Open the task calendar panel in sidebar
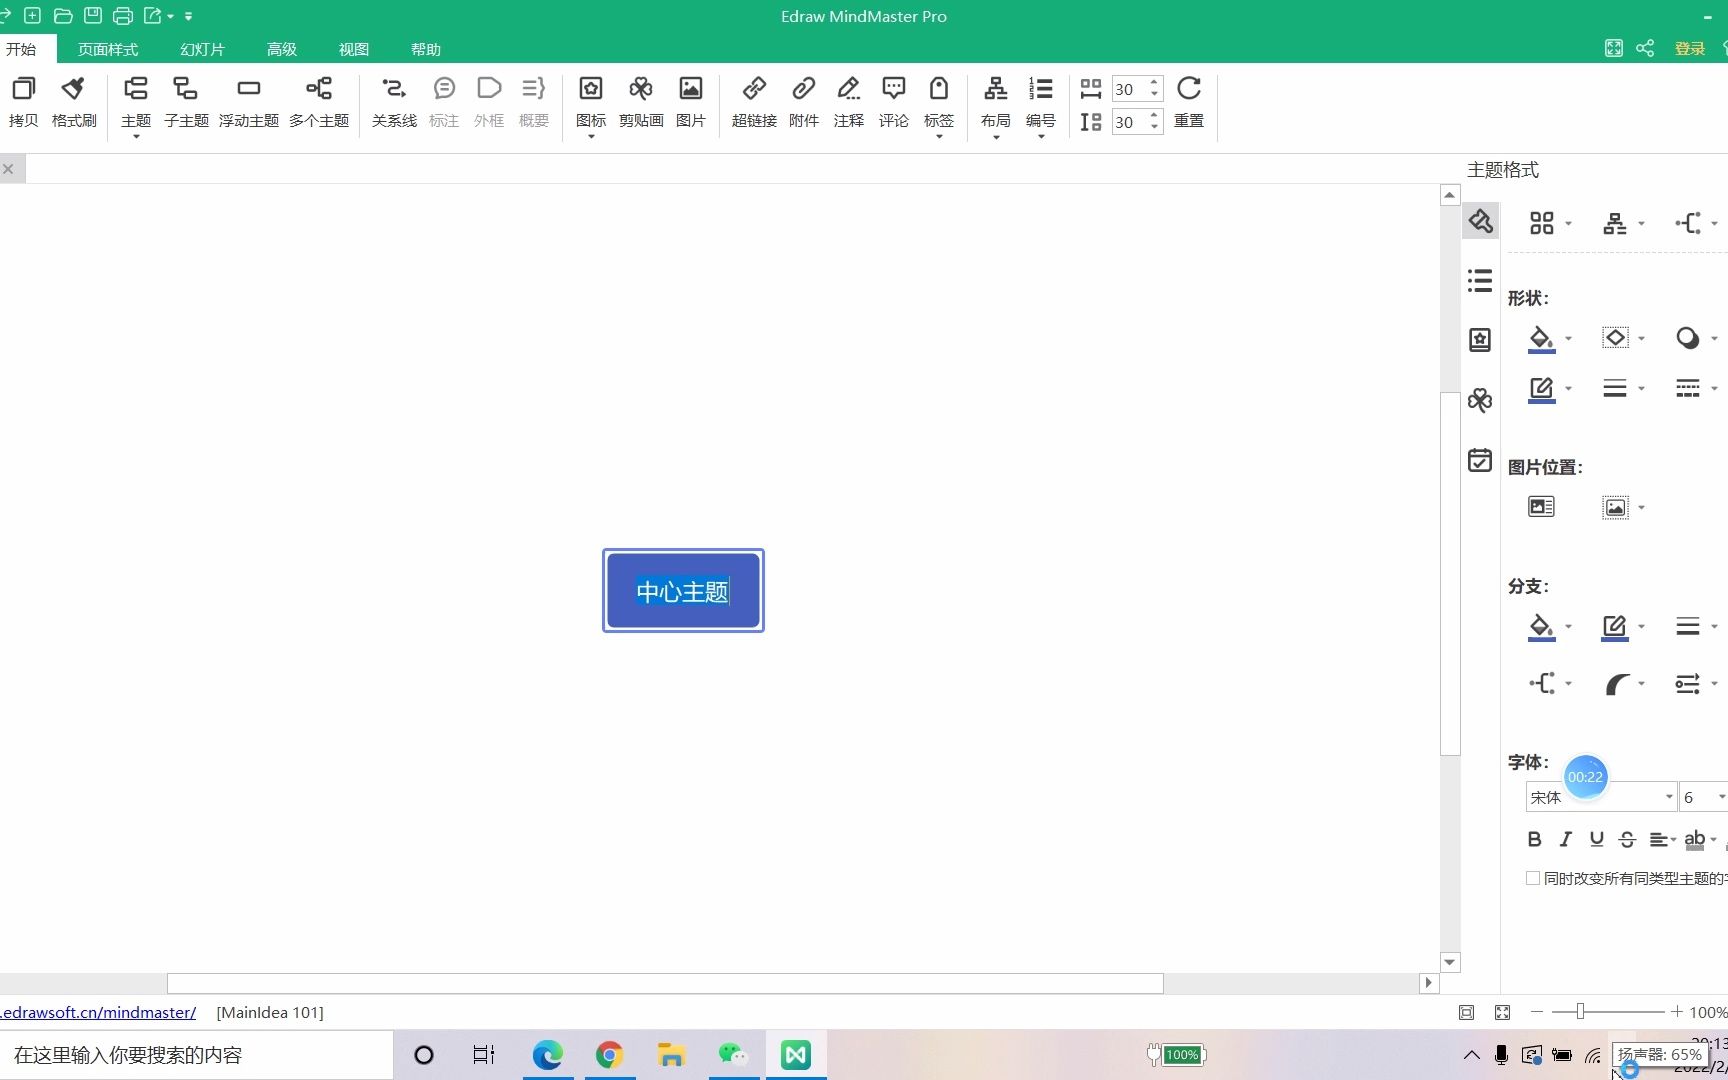 [x=1480, y=460]
